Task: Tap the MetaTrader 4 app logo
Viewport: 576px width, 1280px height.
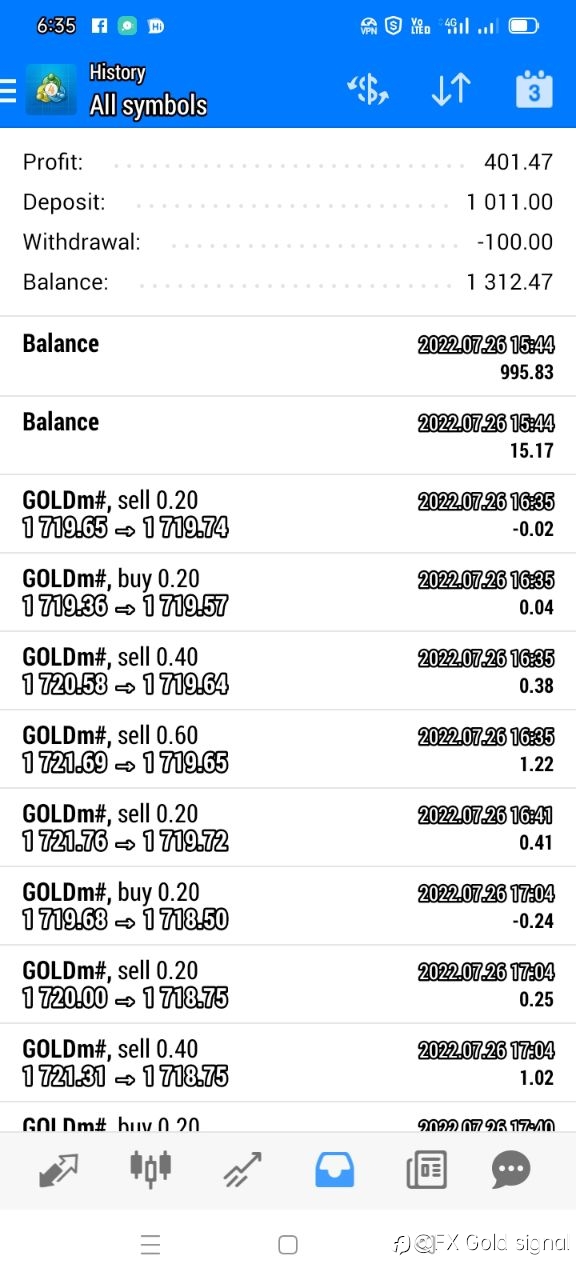Action: tap(51, 90)
